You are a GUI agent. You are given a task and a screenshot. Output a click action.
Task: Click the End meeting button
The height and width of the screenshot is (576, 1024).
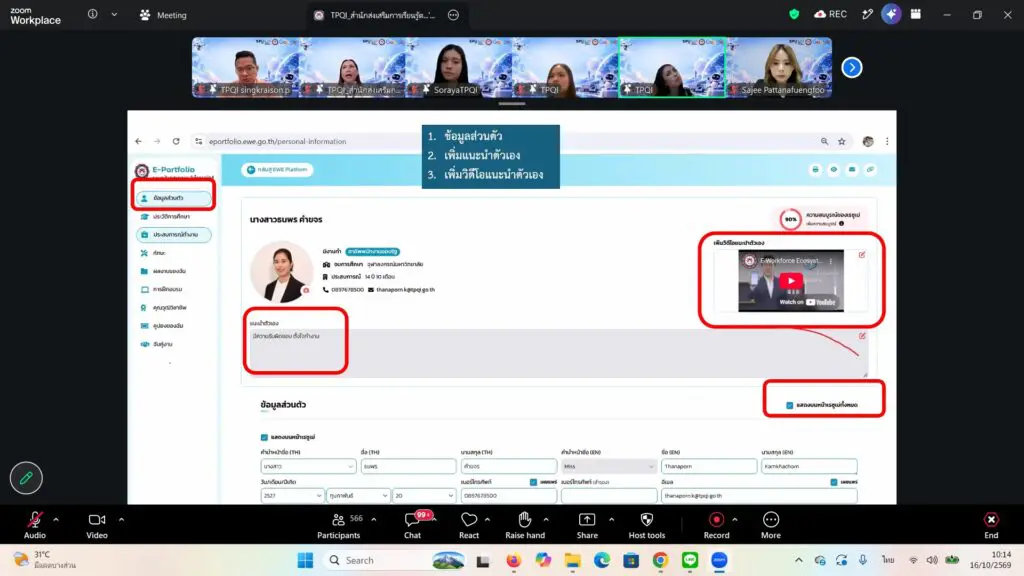[991, 525]
